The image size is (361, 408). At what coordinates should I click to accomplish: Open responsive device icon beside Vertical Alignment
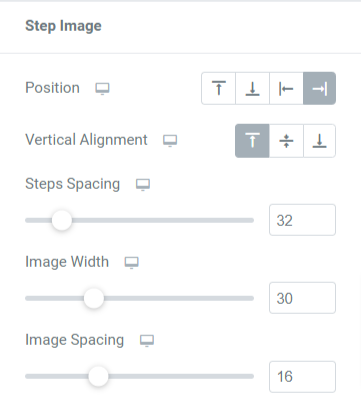(170, 141)
